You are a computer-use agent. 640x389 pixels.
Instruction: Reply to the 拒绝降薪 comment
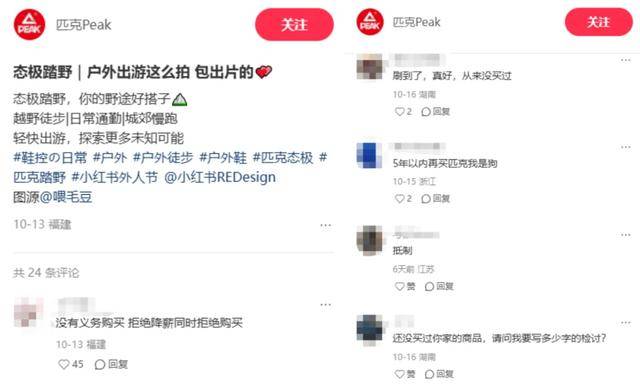111,364
